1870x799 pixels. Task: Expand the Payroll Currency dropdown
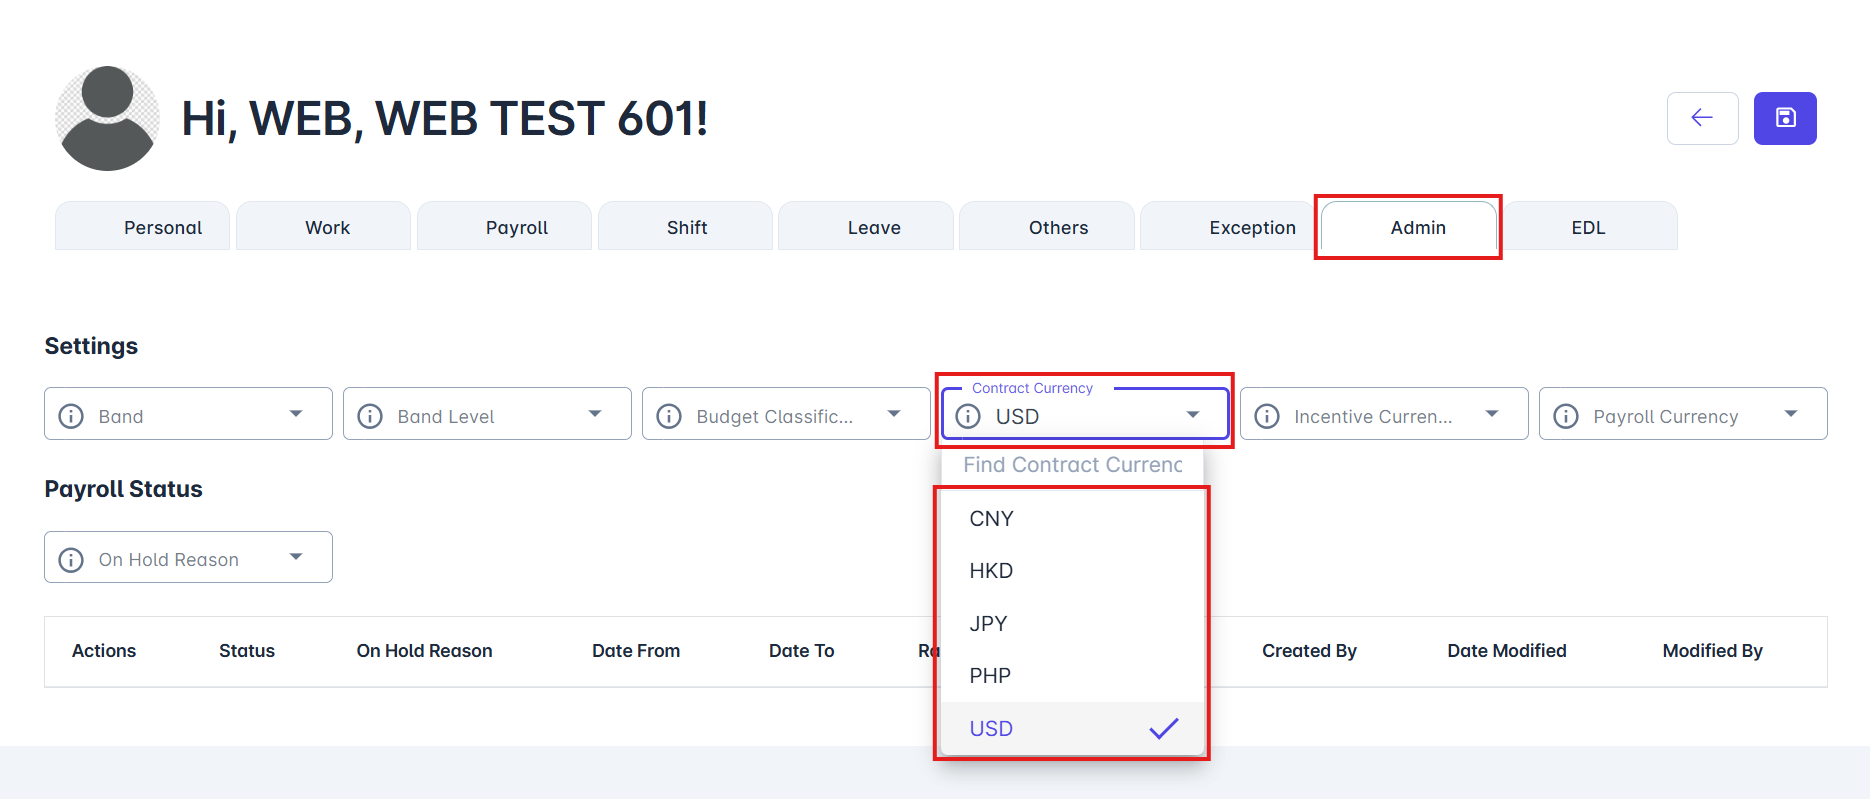[x=1790, y=414]
